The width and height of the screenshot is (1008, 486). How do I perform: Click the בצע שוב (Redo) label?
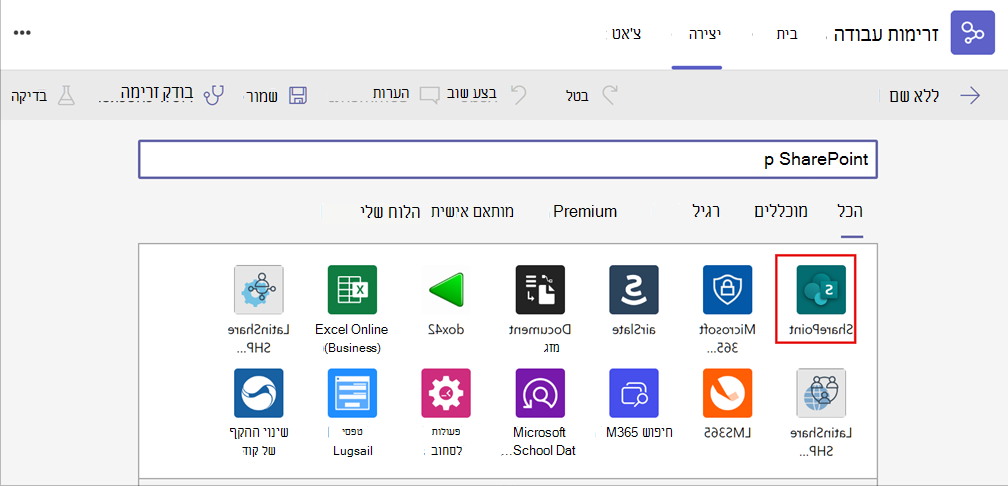[474, 94]
